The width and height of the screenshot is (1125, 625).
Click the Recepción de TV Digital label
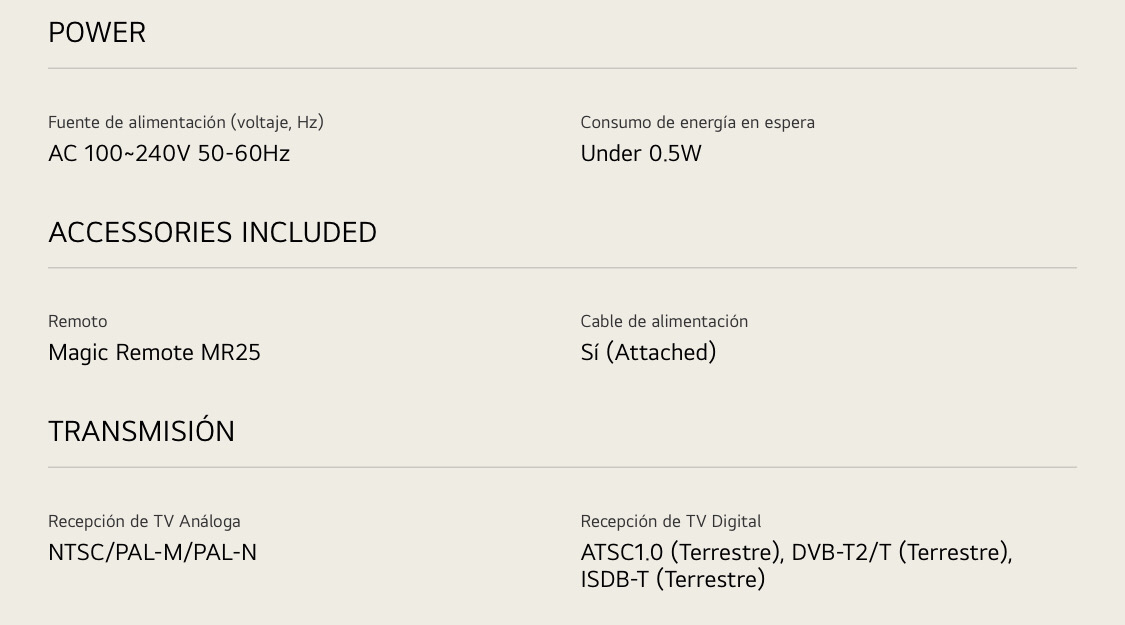671,522
